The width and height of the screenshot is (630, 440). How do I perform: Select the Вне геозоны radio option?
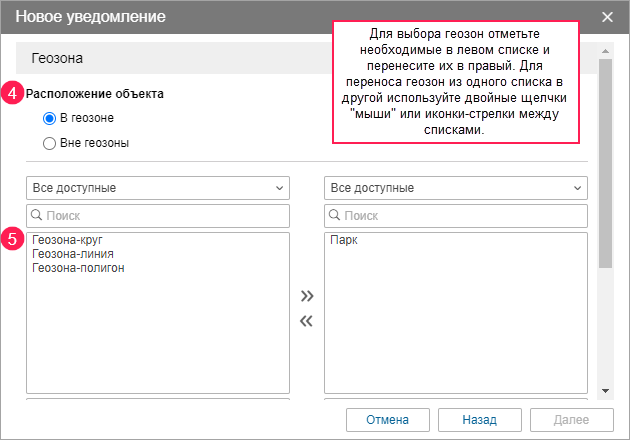50,143
